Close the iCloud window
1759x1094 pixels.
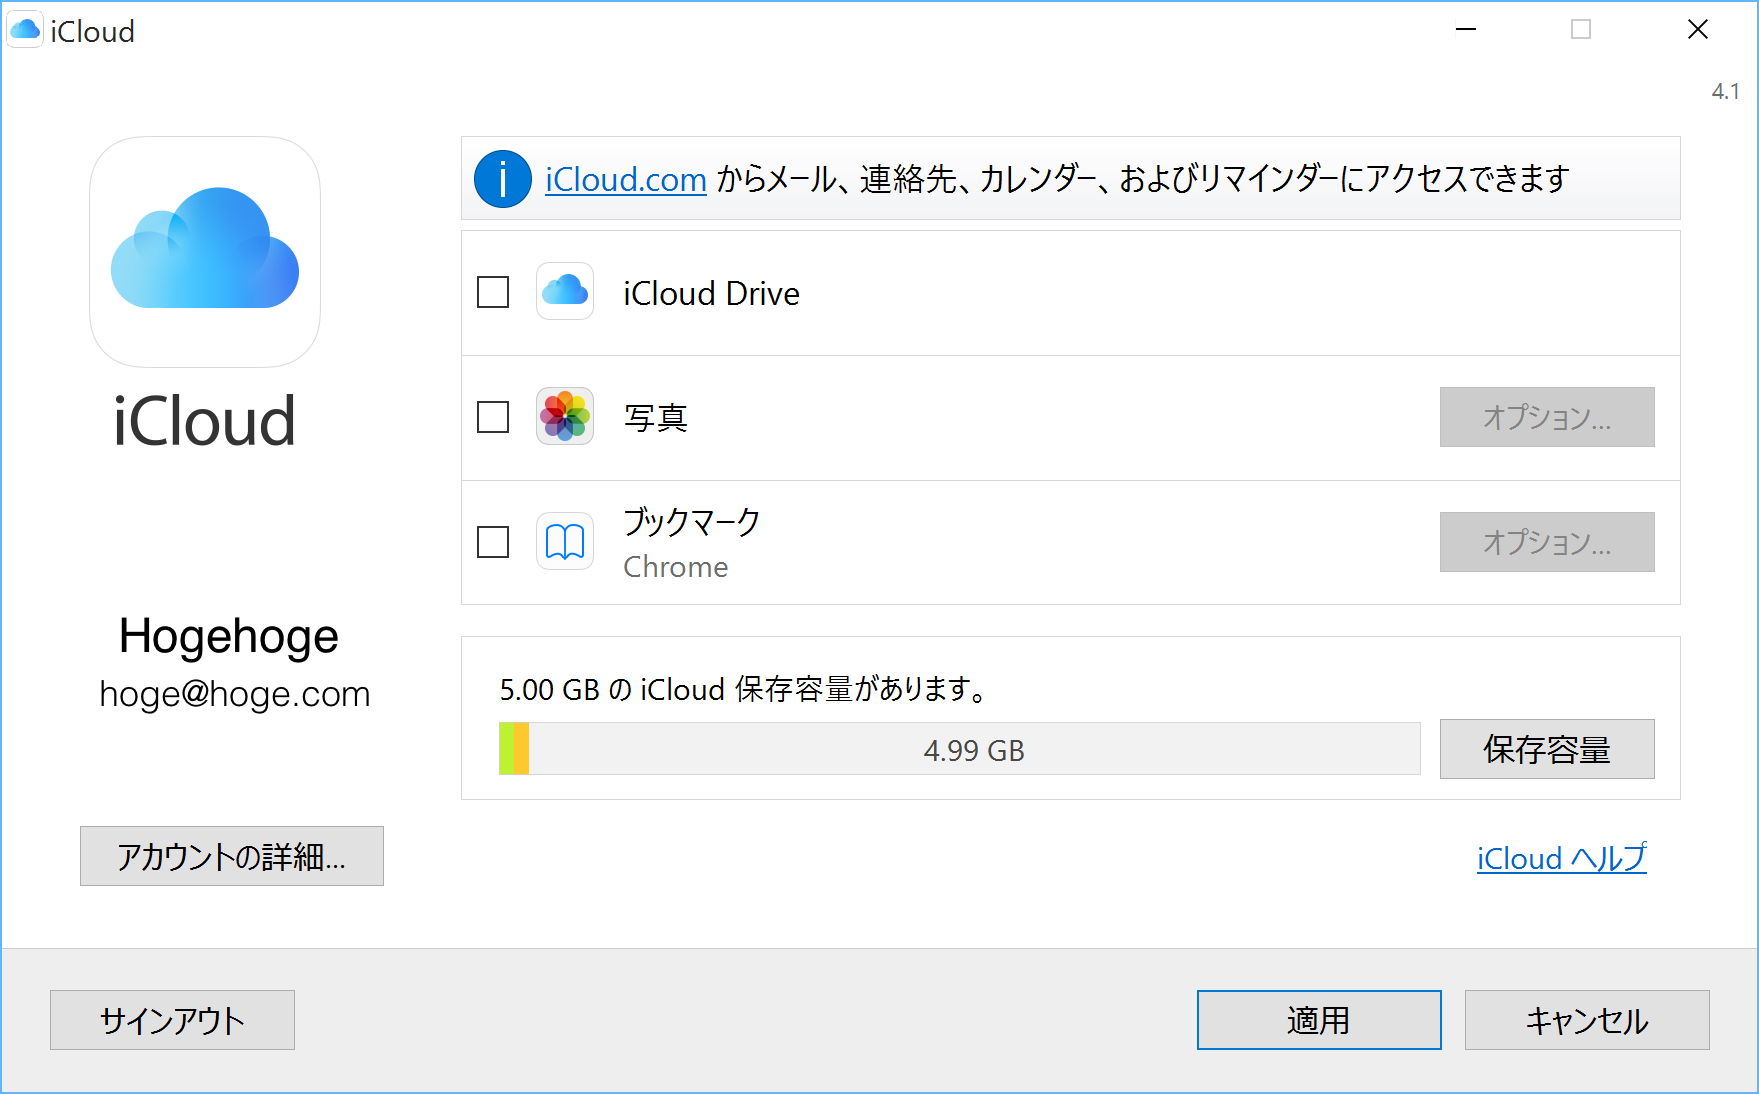coord(1698,30)
